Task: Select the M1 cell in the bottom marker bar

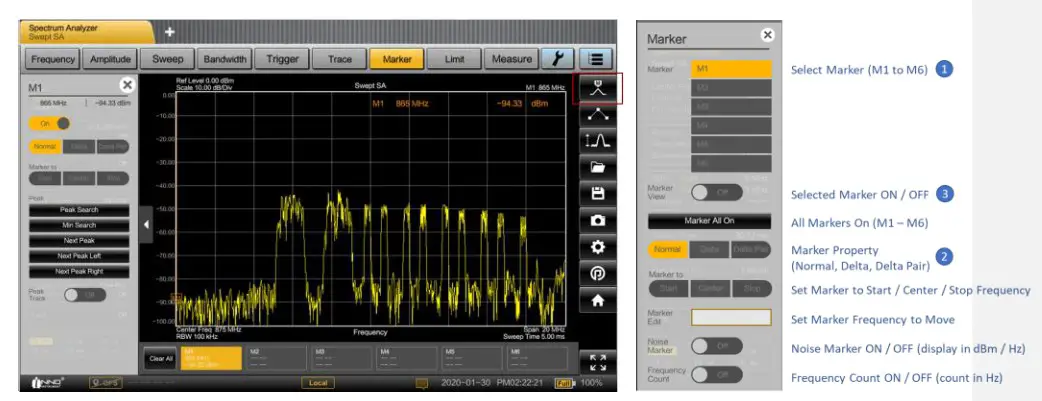Action: (x=211, y=358)
